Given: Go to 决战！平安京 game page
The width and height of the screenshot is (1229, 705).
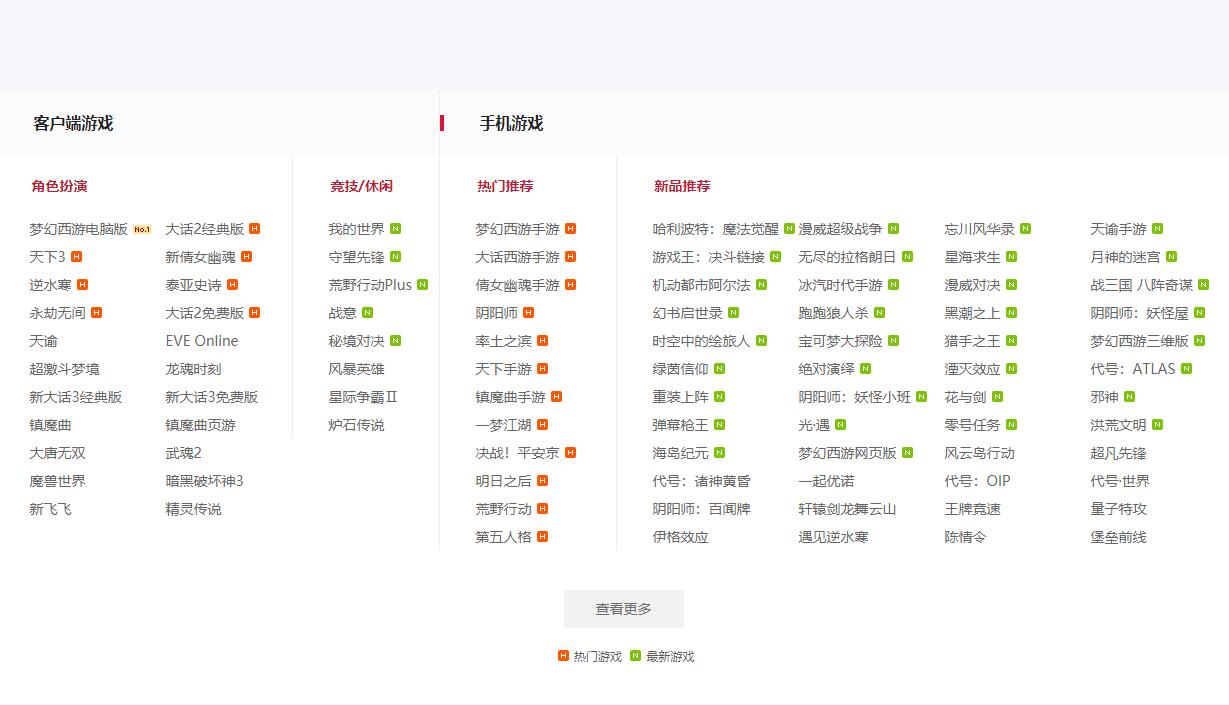Looking at the screenshot, I should point(518,453).
